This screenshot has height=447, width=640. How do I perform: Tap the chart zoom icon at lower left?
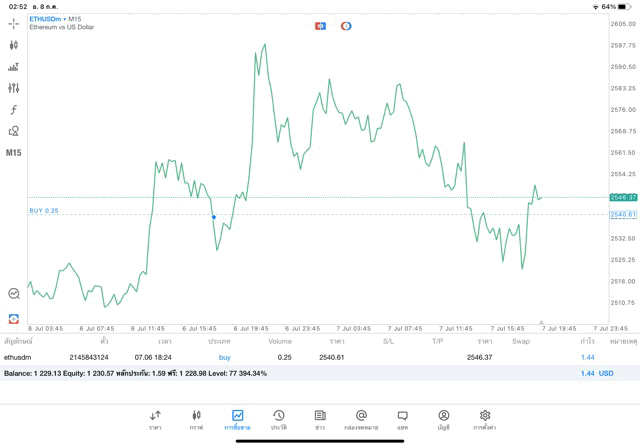point(14,294)
